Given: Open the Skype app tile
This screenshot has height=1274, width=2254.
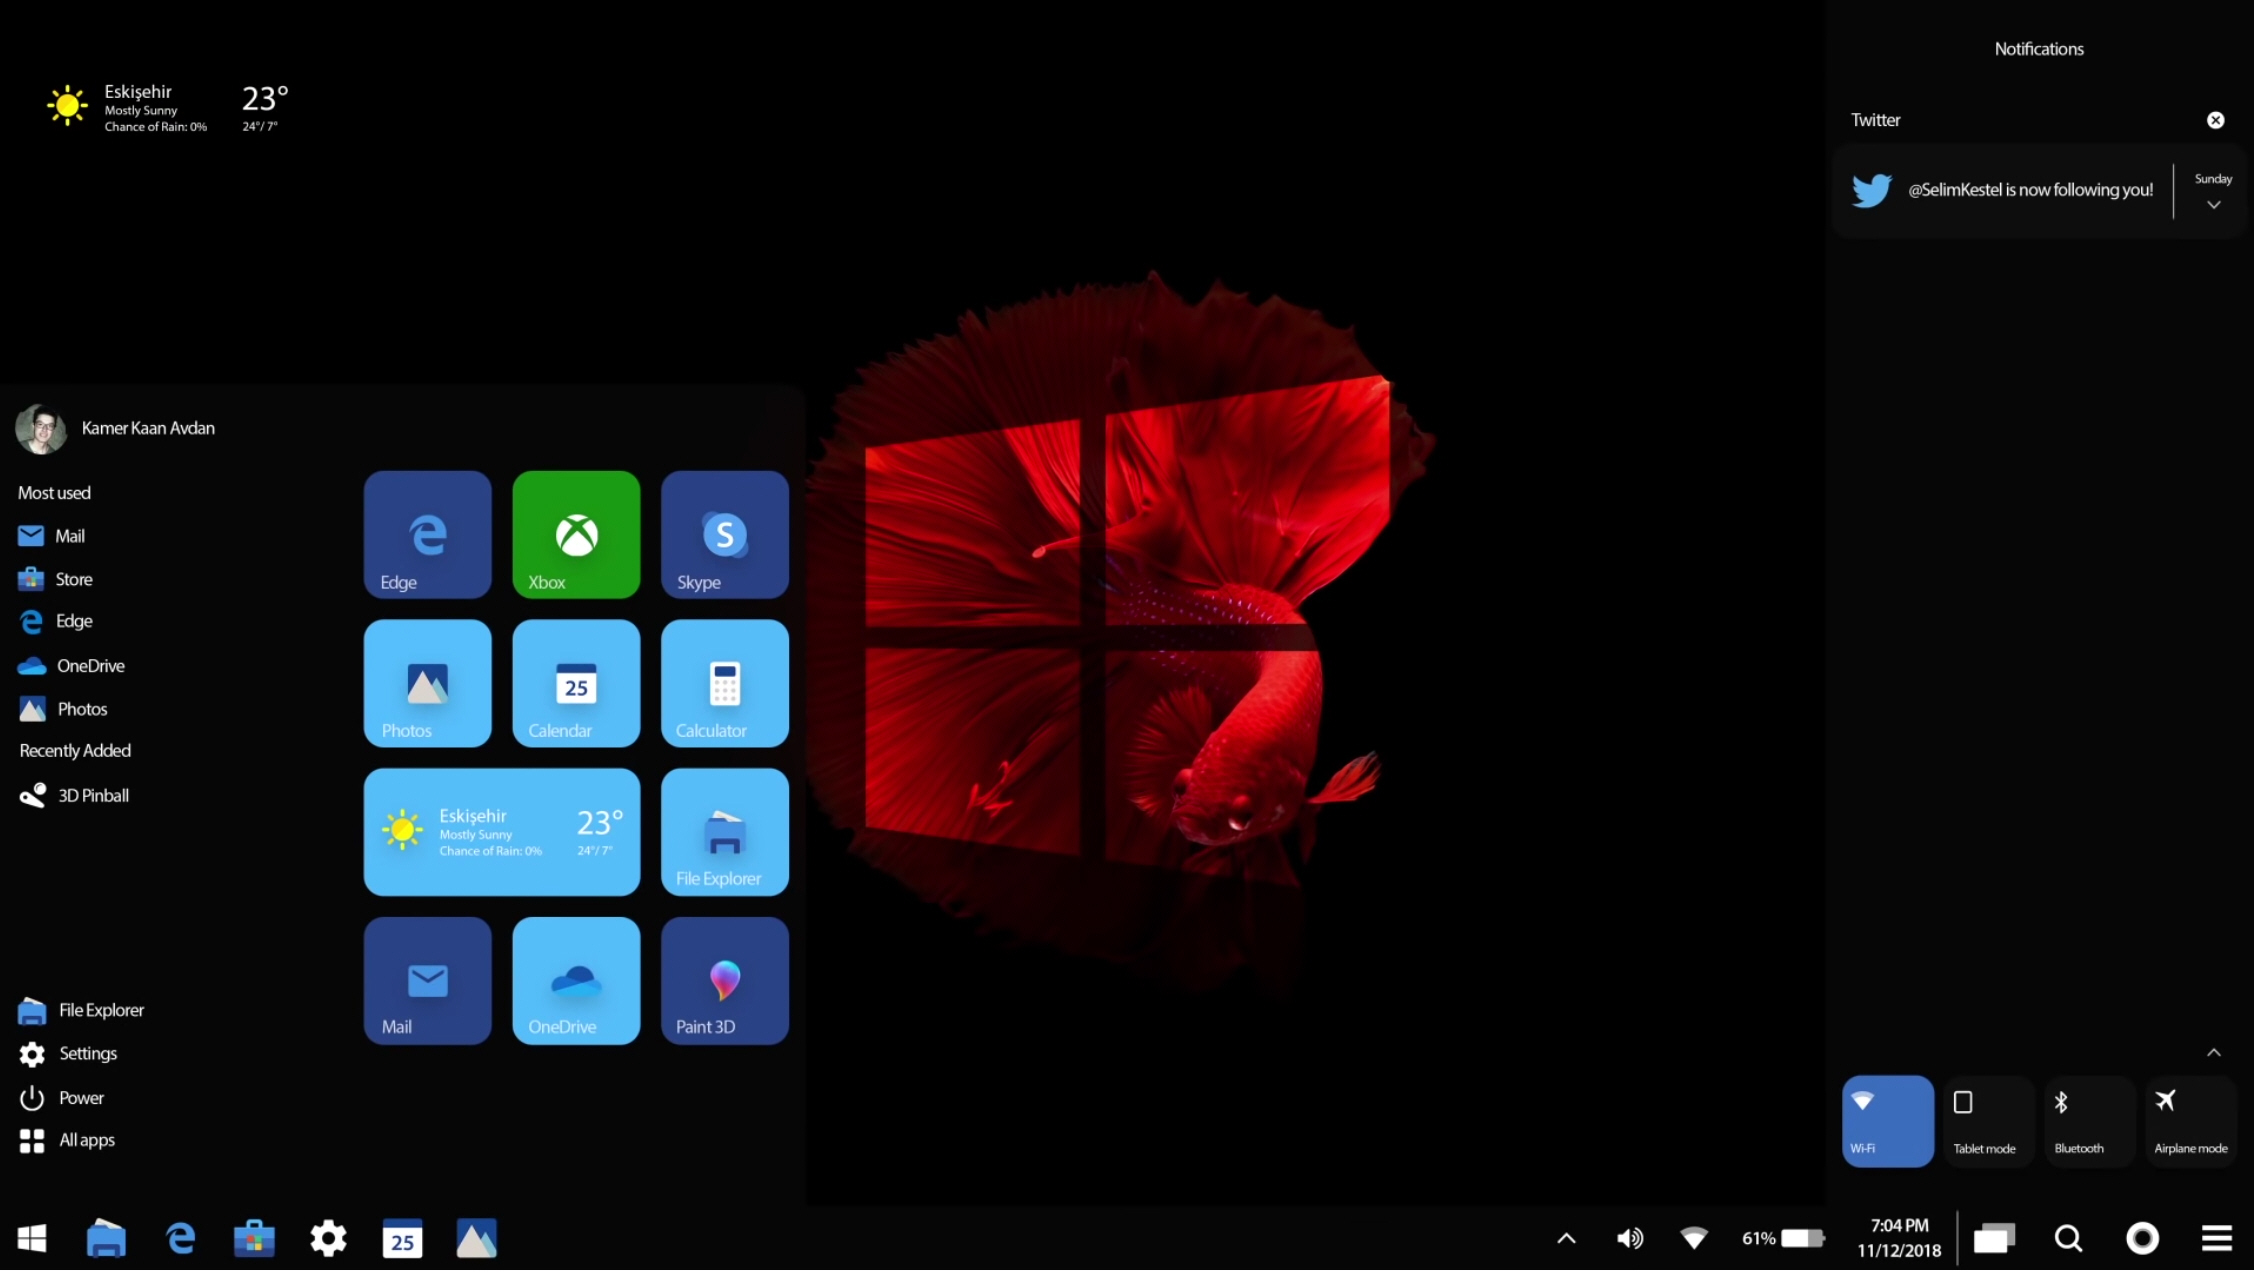Looking at the screenshot, I should (x=723, y=534).
